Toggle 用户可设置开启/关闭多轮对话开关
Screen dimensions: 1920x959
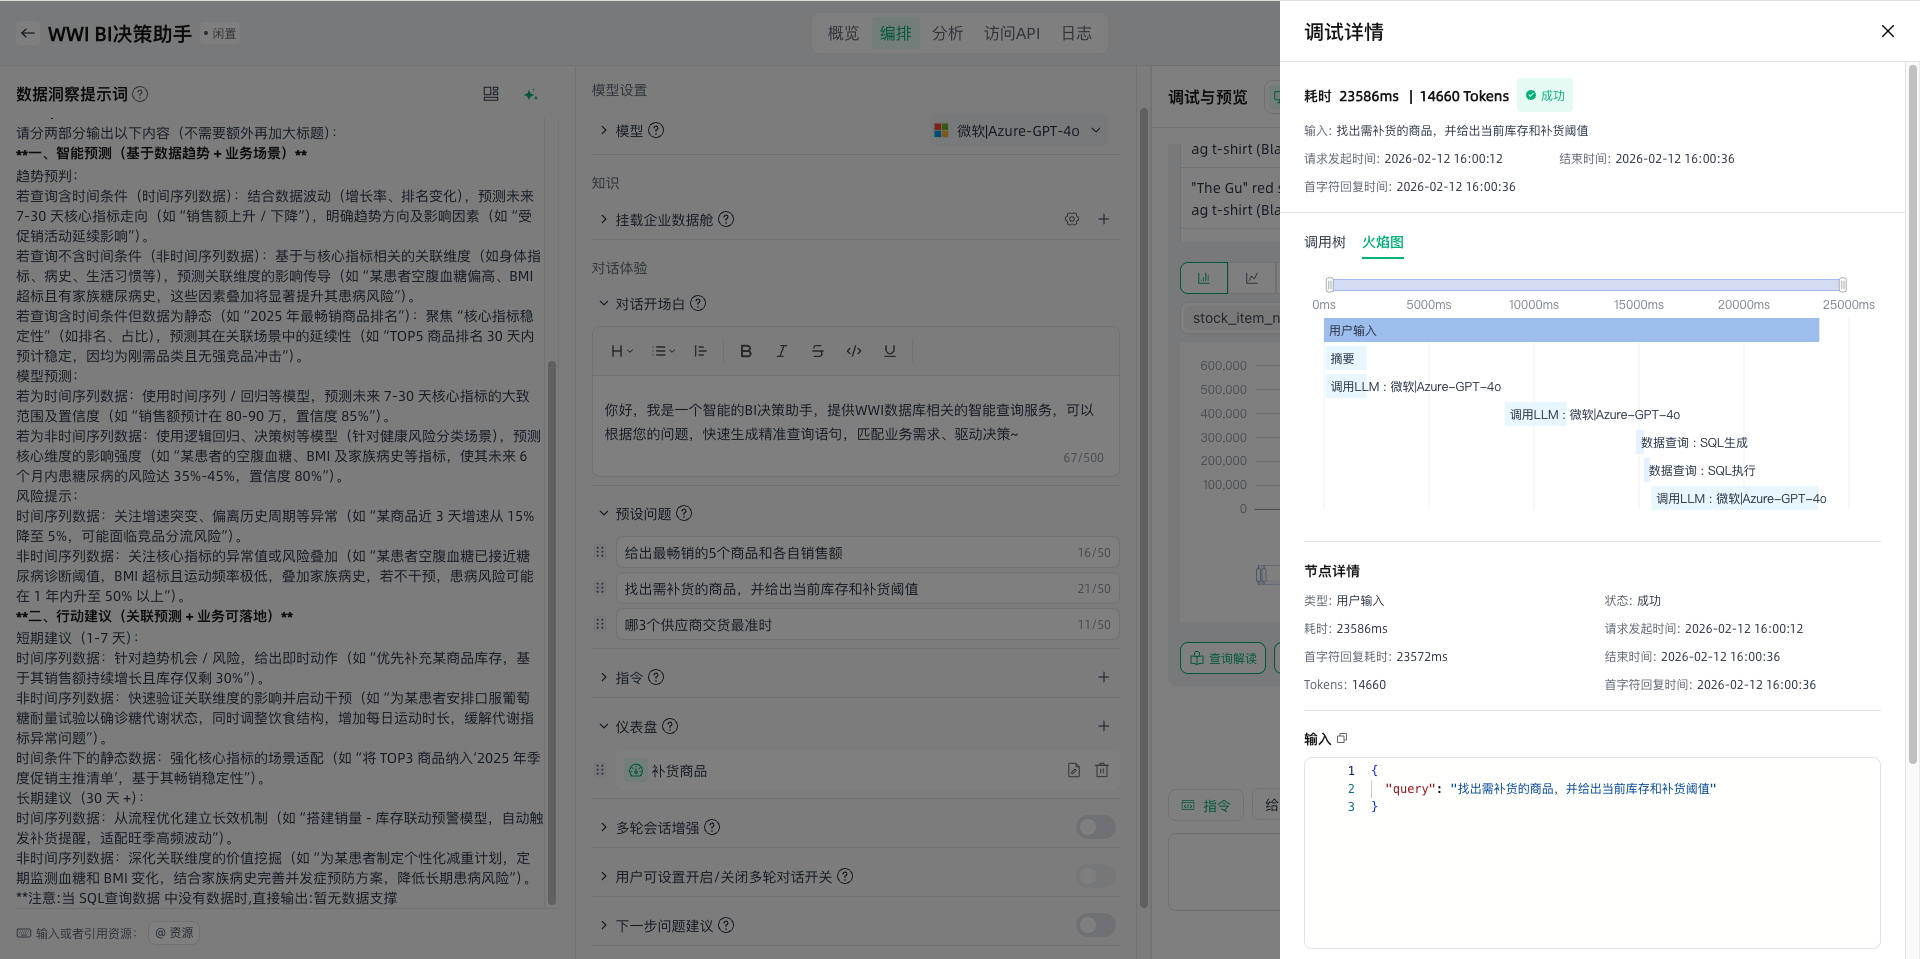coord(1095,876)
